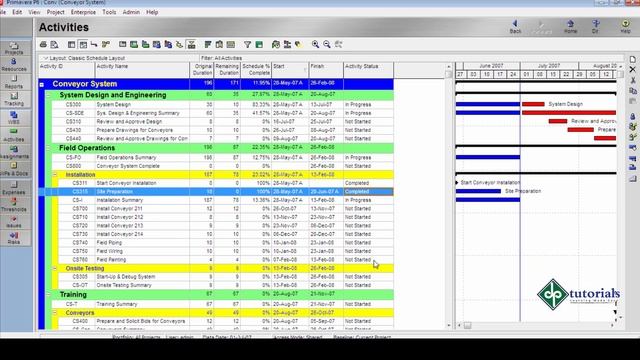Toggle the Bottom Layout toolbar icon
The height and width of the screenshot is (360, 640).
point(191,44)
